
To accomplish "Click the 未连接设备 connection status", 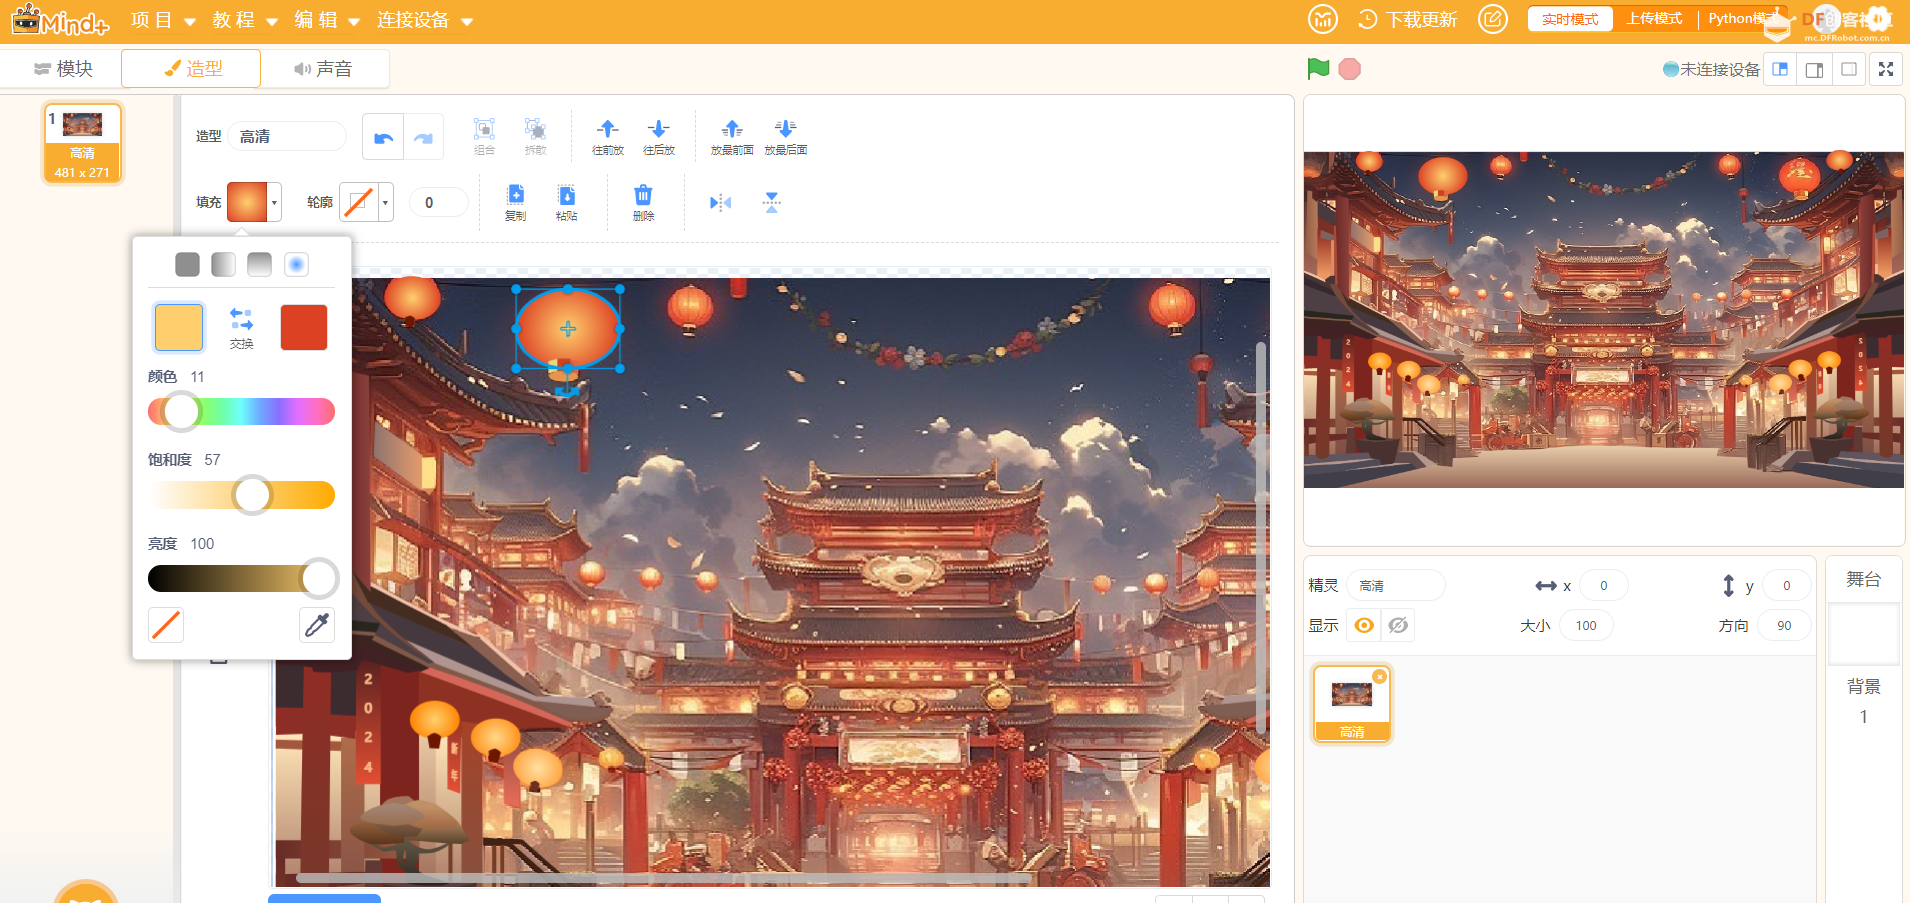I will (1710, 69).
